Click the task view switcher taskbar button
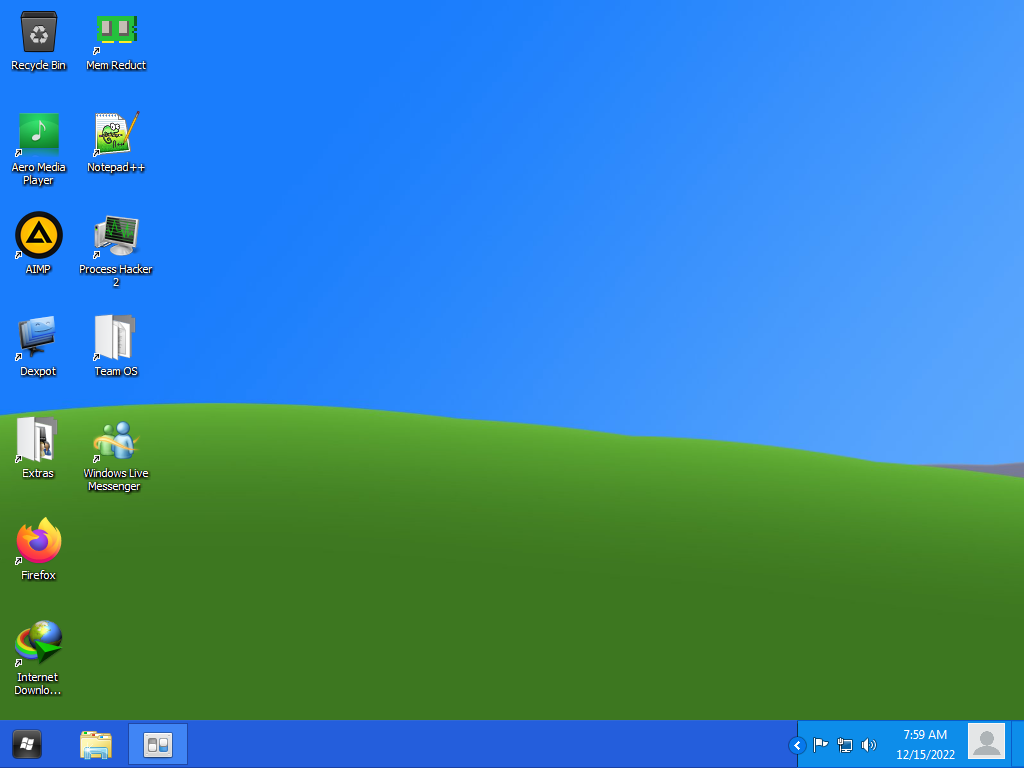 158,744
